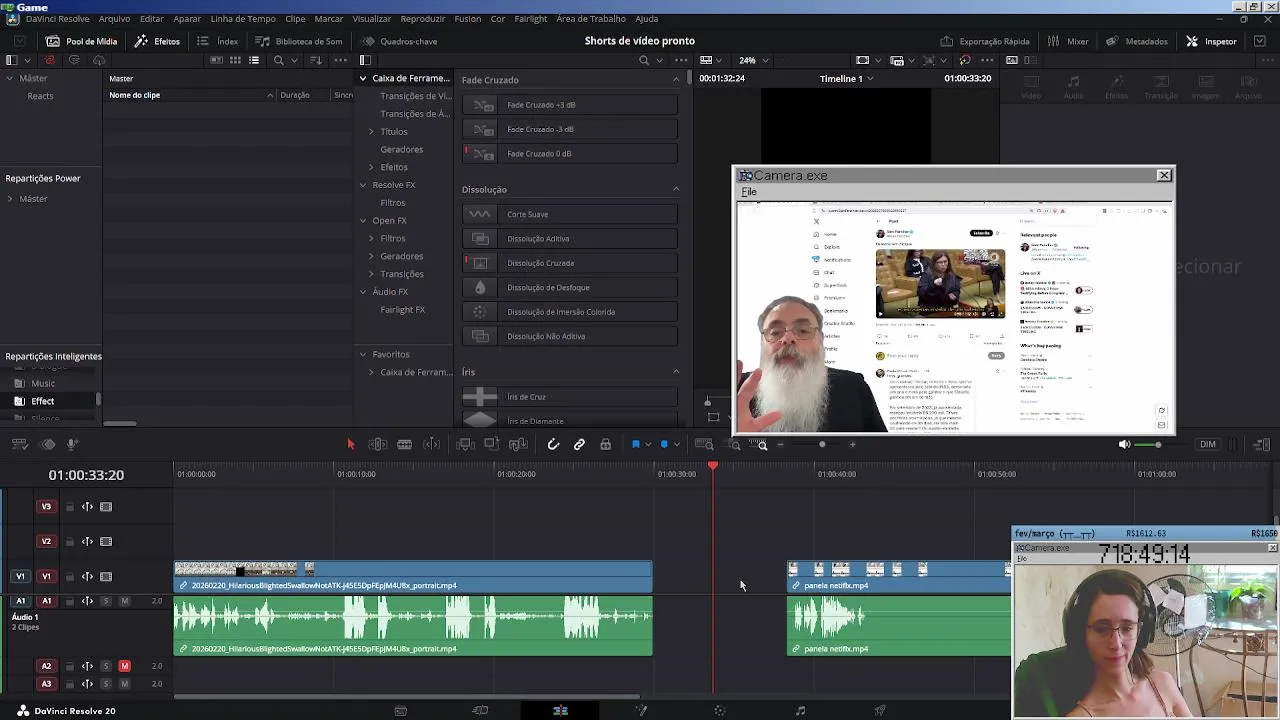Open the Reproduzir menu
Image resolution: width=1280 pixels, height=720 pixels.
pyautogui.click(x=423, y=19)
